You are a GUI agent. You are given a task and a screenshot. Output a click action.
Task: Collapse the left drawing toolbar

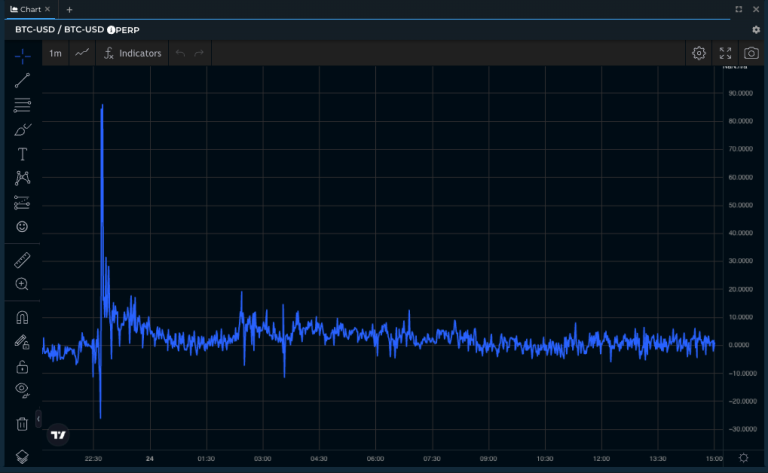(x=39, y=417)
